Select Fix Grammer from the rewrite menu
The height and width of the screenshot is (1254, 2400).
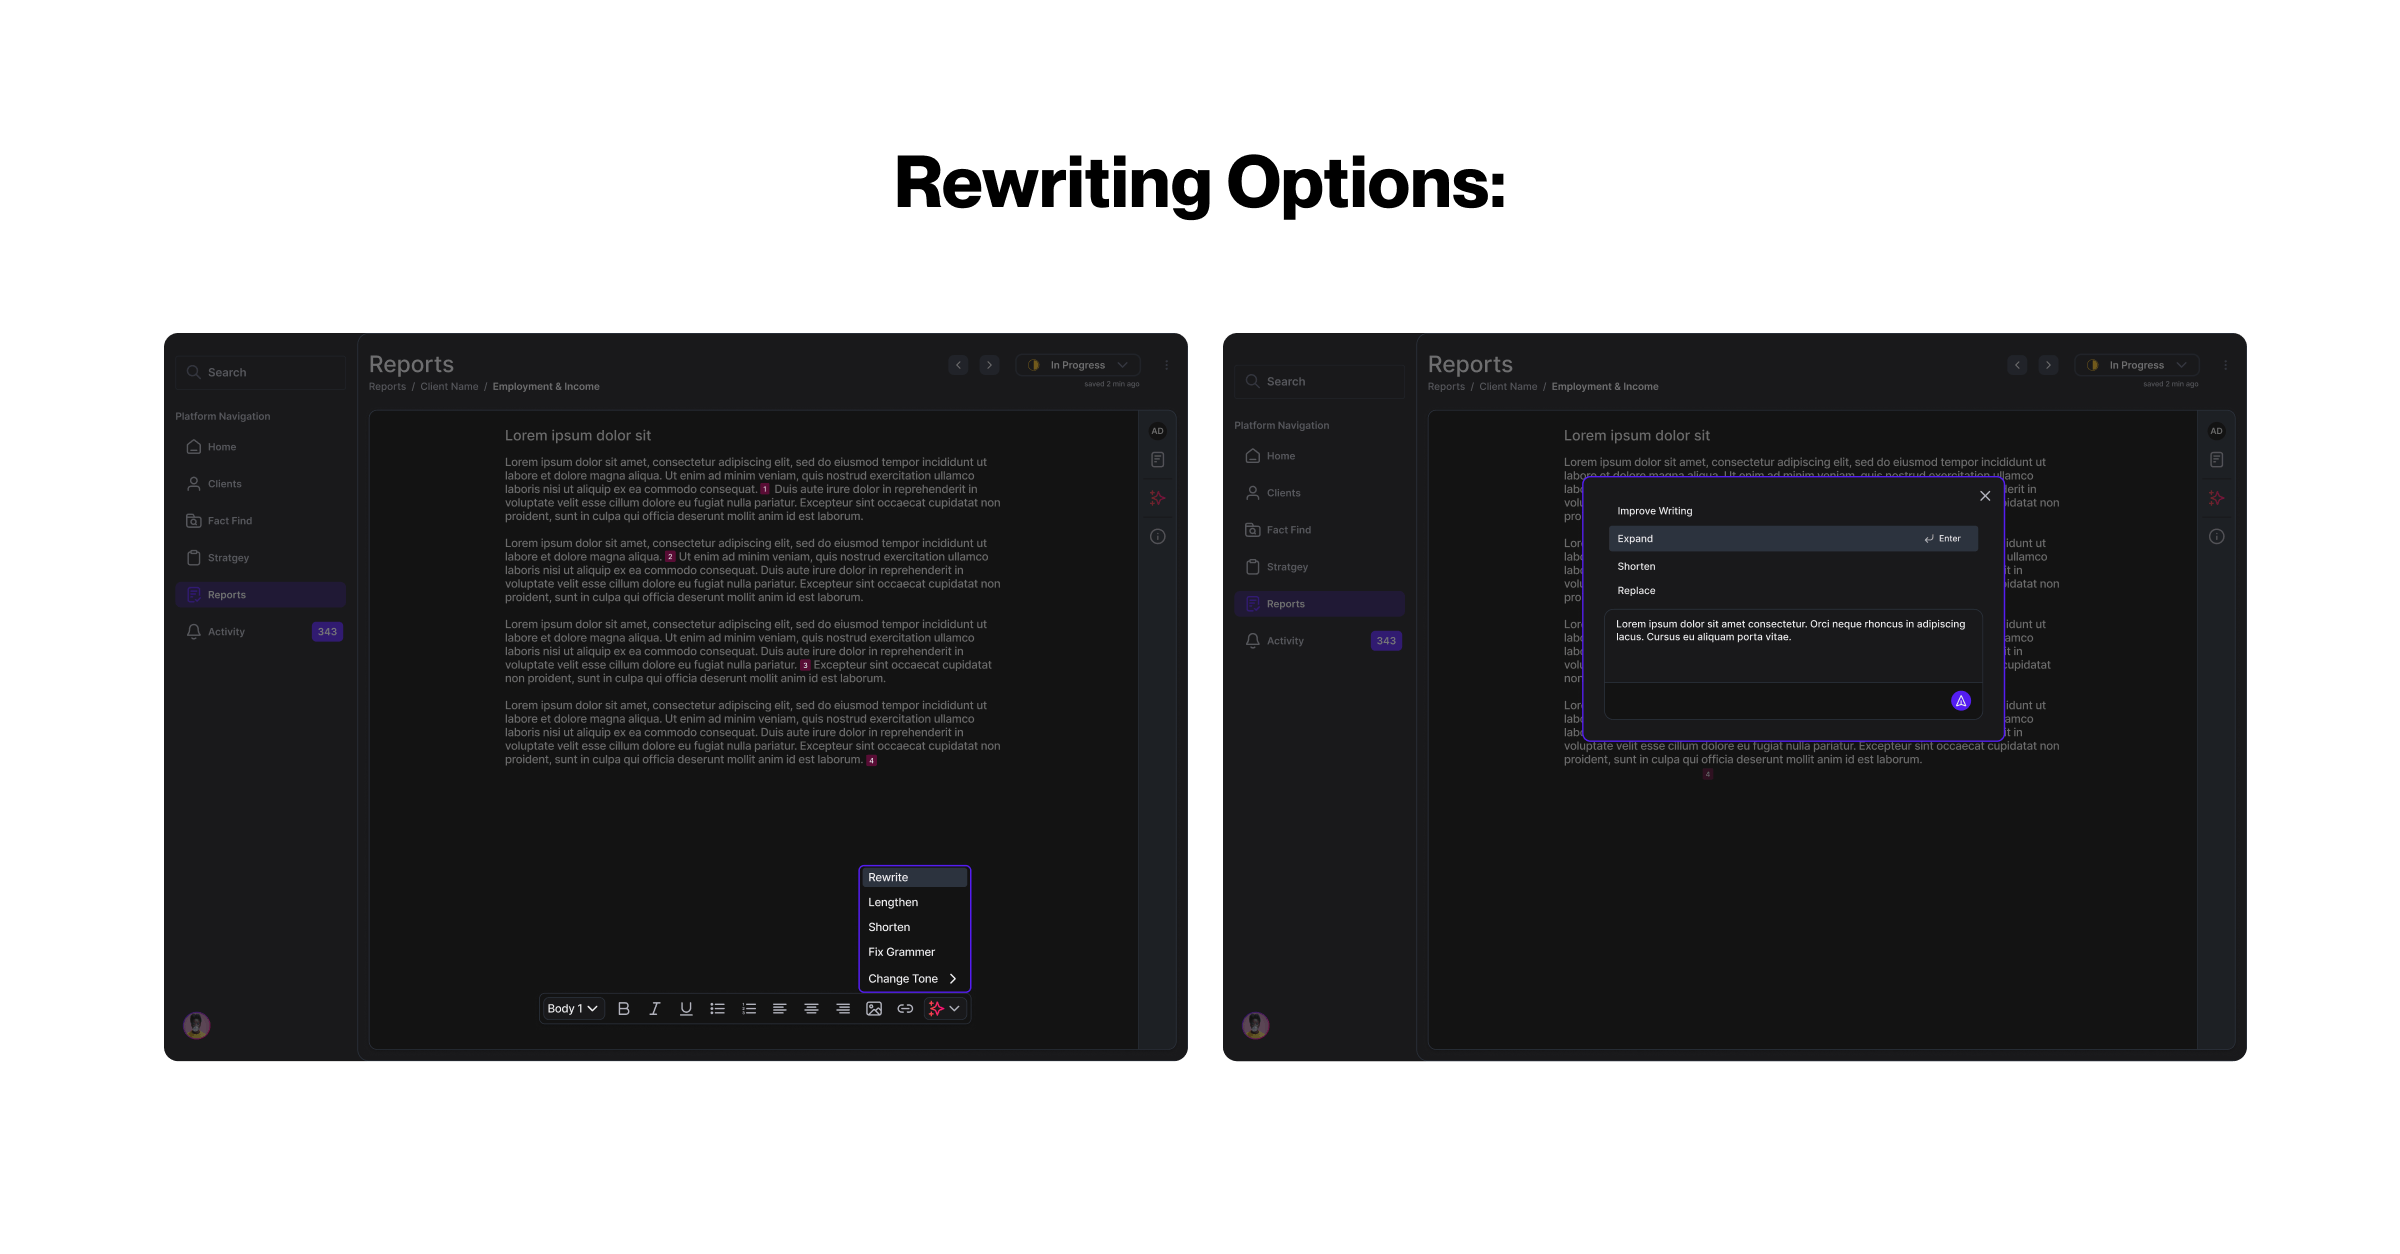(901, 952)
